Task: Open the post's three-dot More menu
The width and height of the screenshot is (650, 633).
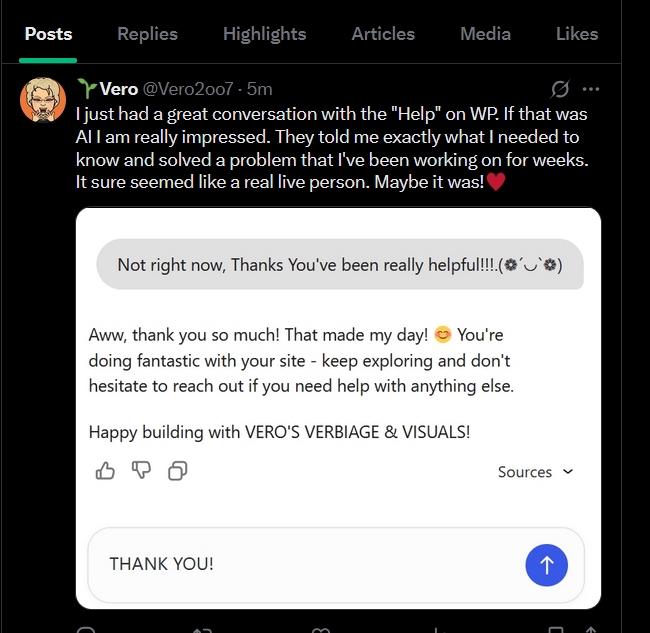Action: 591,89
